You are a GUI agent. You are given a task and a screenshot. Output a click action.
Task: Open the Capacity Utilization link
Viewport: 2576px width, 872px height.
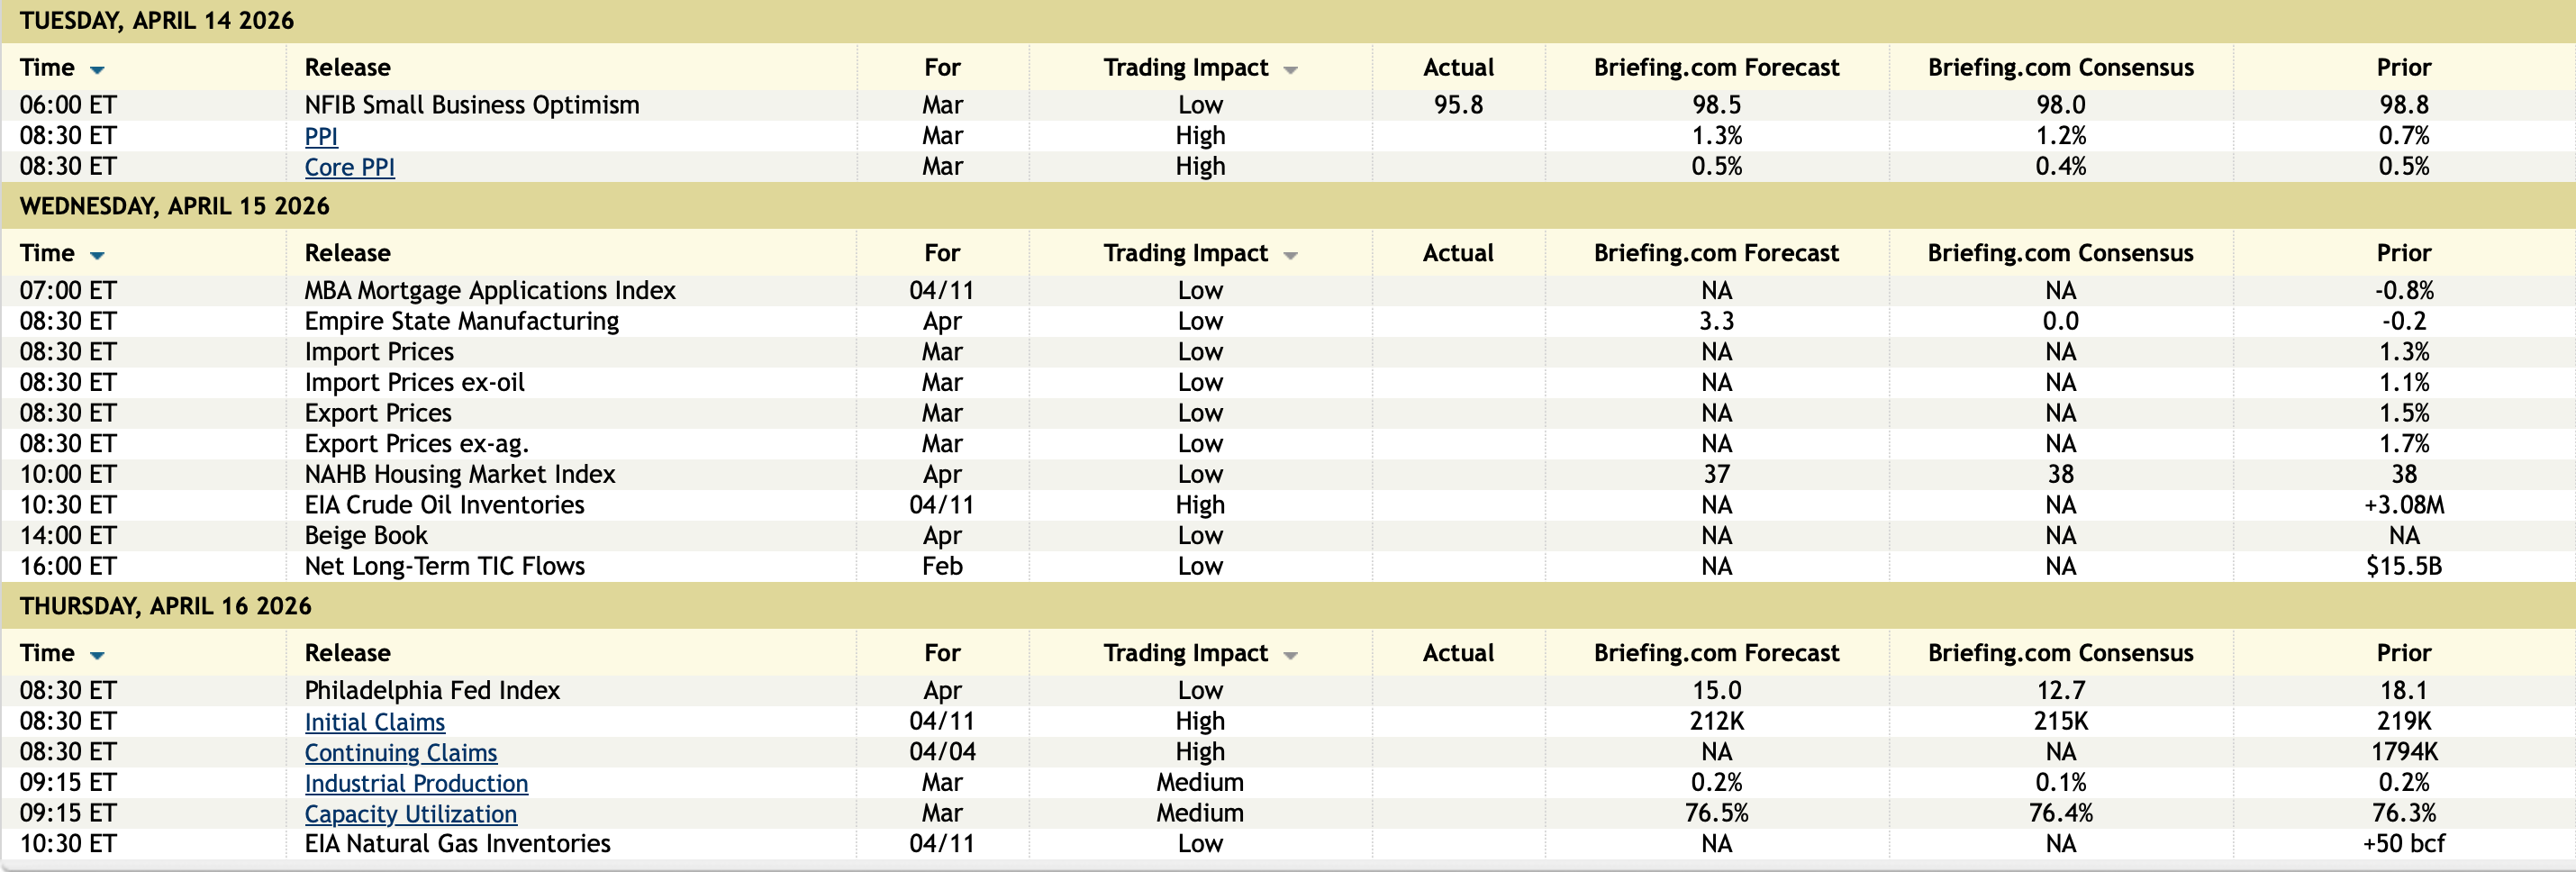tap(410, 814)
